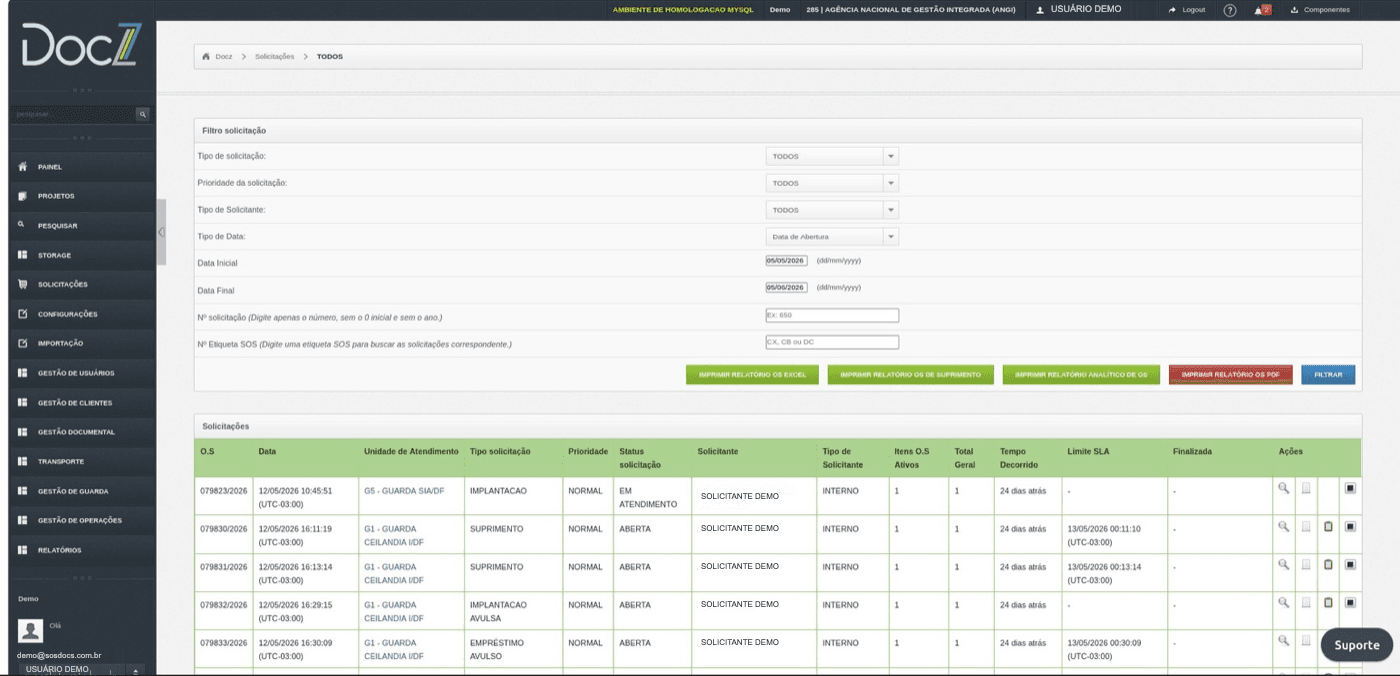Click Imprimir Relatório Analítico de OS button

(1081, 375)
